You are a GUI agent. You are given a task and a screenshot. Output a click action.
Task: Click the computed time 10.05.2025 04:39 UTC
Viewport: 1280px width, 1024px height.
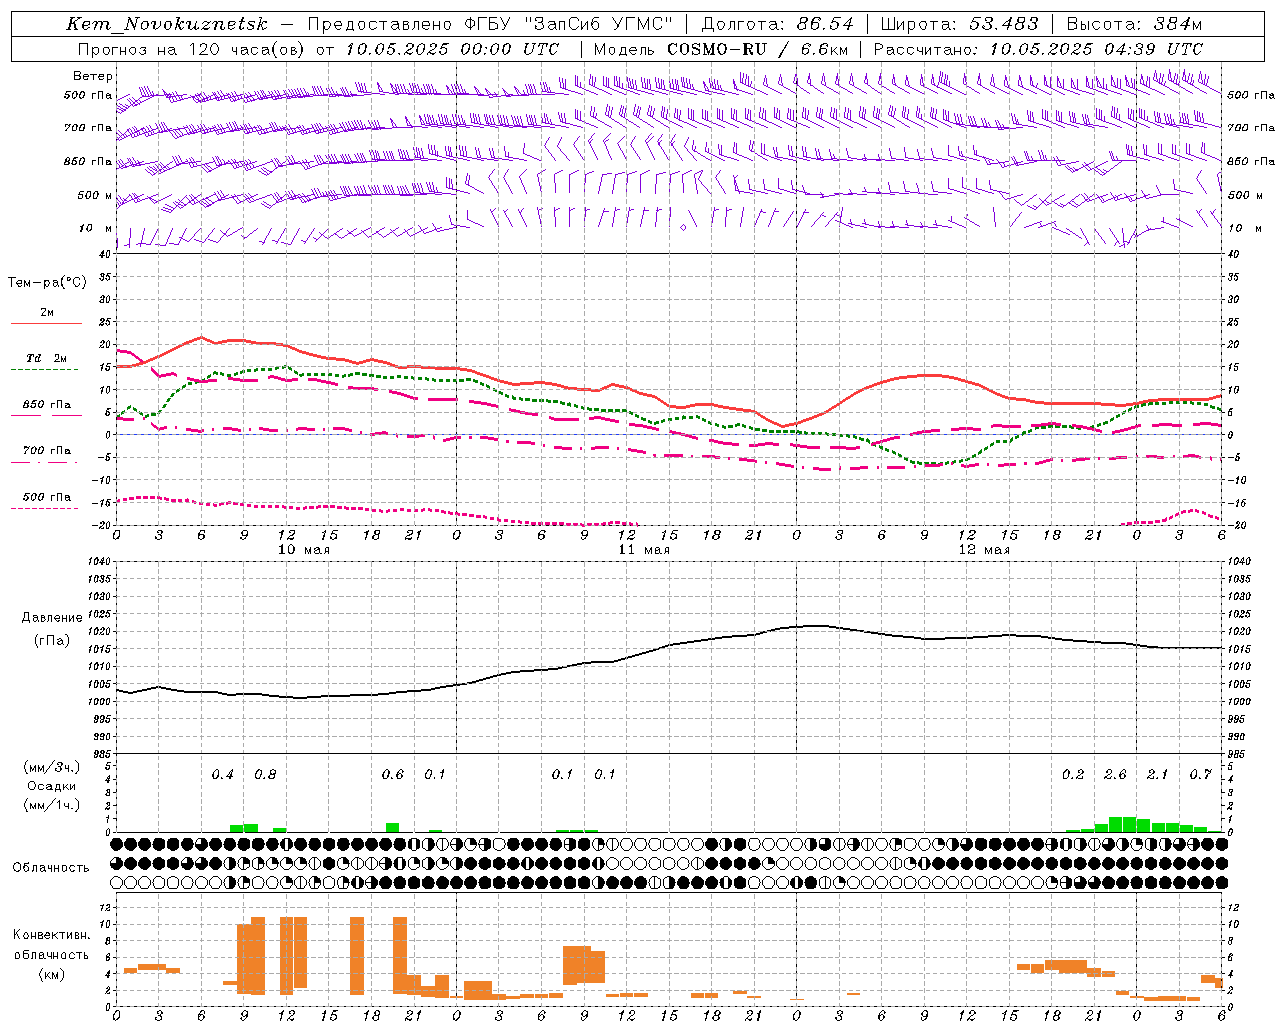pyautogui.click(x=1096, y=49)
